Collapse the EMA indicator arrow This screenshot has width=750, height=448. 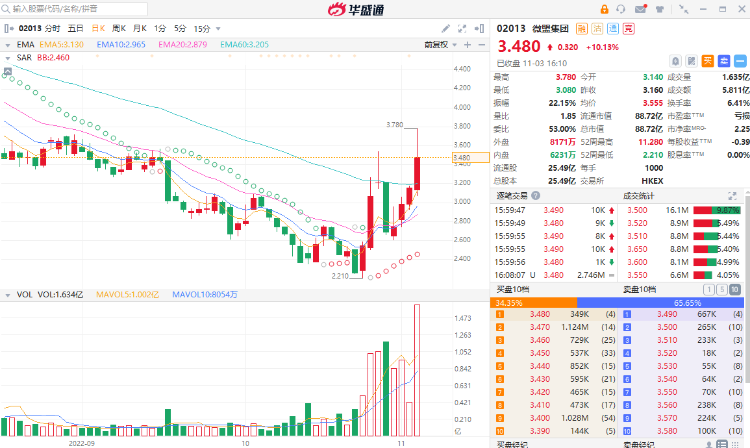pos(8,45)
